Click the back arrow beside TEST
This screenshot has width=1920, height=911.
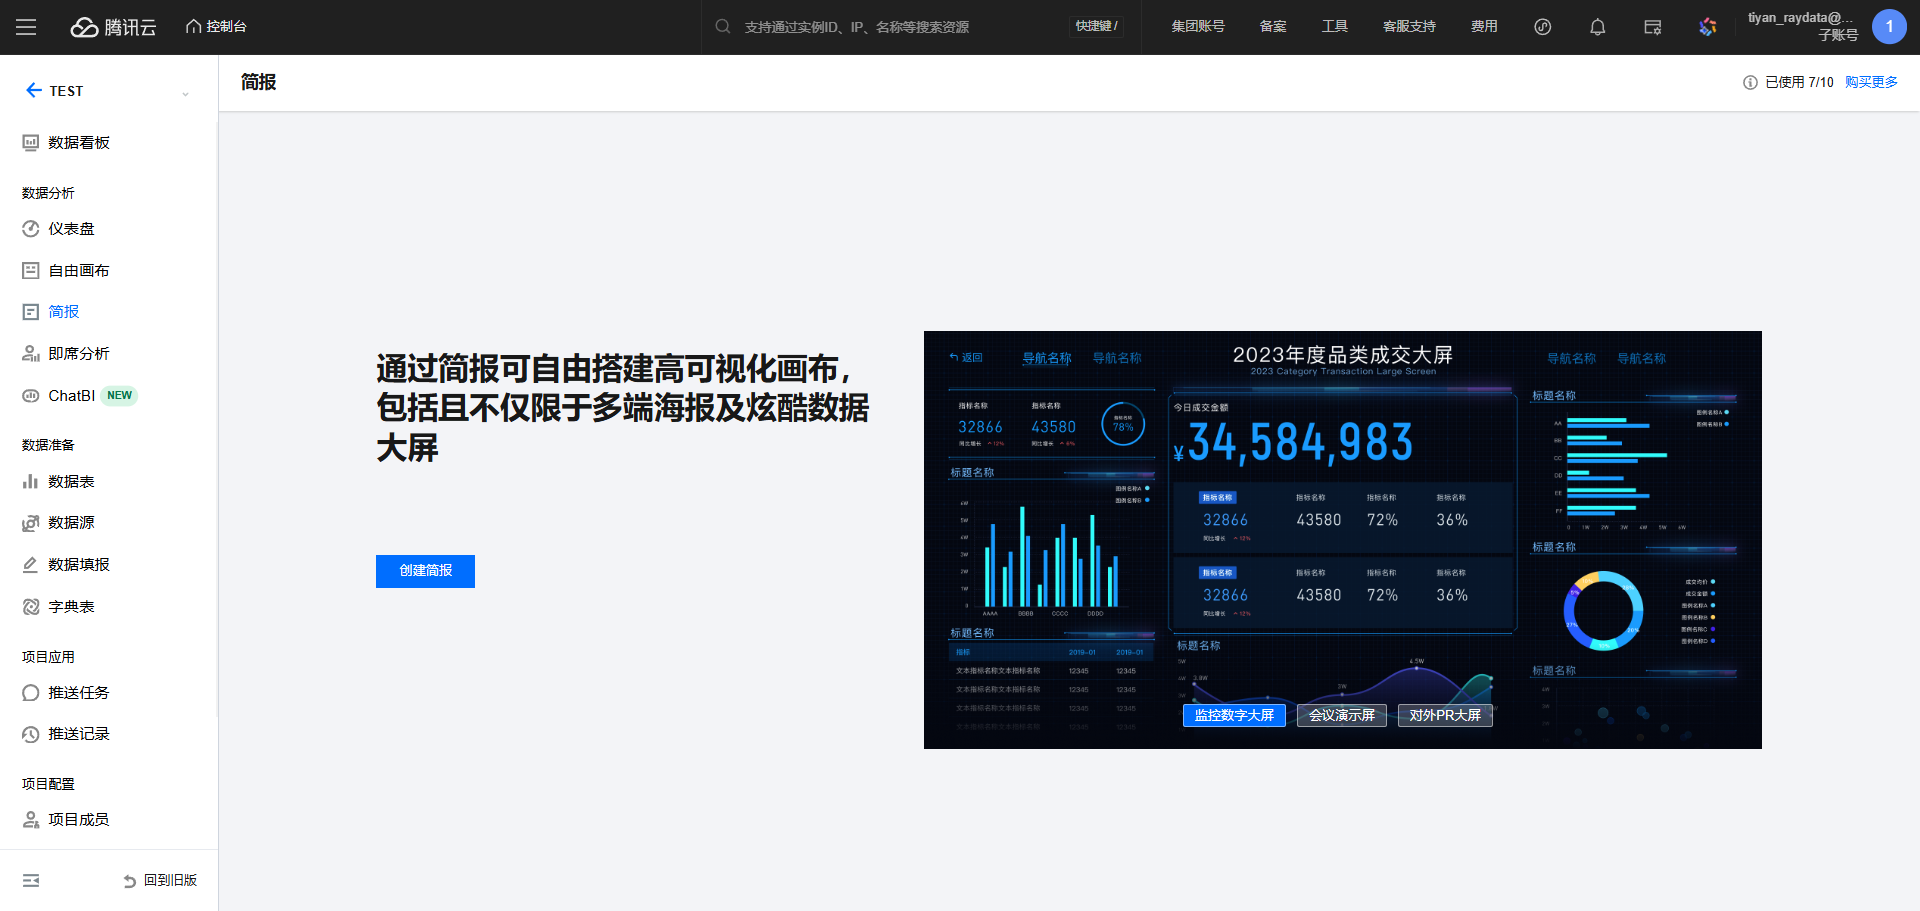coord(33,90)
